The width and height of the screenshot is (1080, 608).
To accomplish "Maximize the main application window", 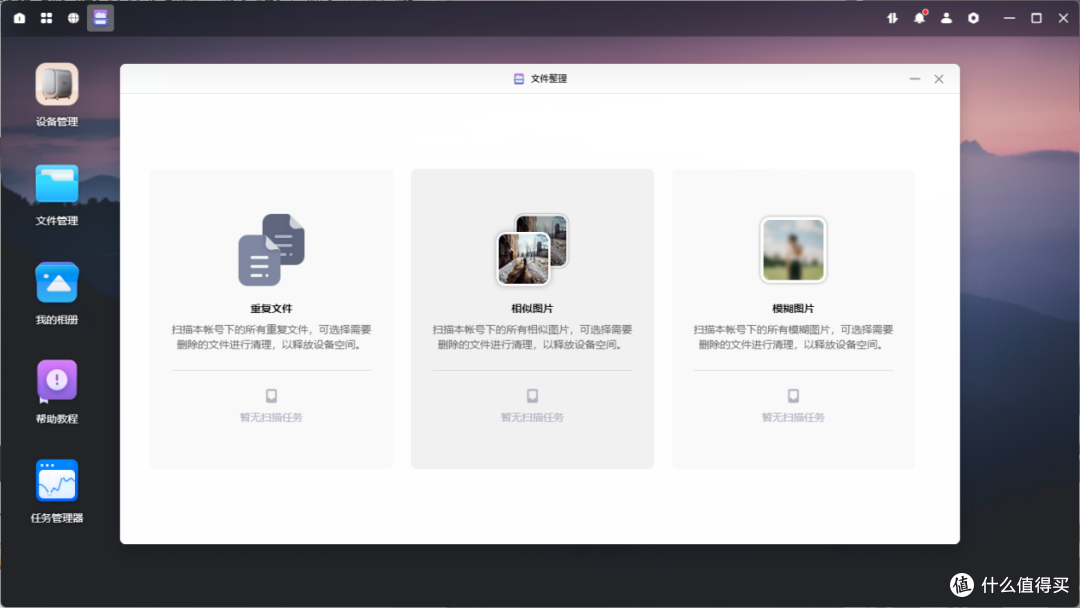I will [1036, 18].
